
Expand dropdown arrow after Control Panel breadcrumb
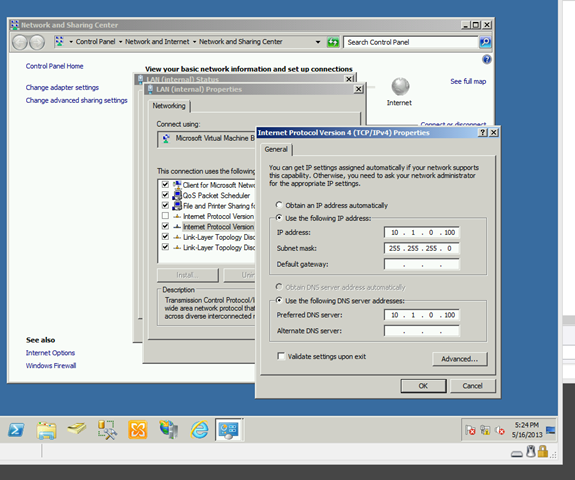(120, 42)
